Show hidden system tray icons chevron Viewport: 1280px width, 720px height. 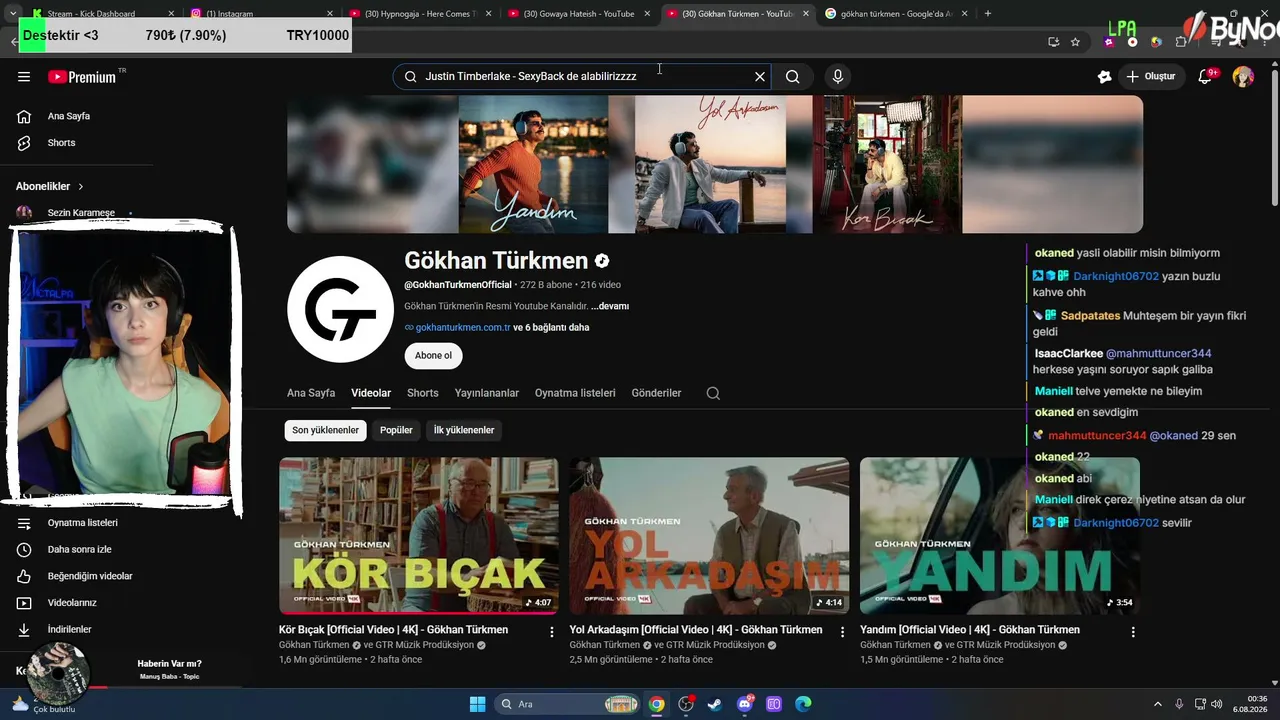click(1158, 704)
